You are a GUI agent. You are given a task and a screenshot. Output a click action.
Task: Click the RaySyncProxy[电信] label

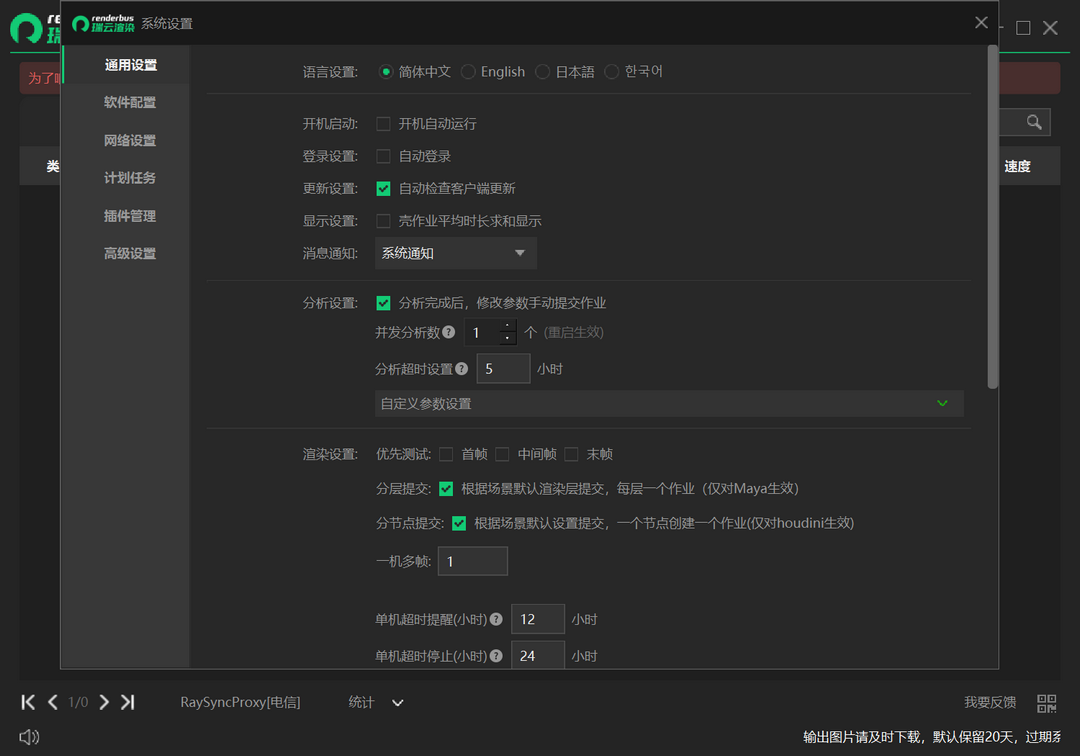(x=240, y=702)
